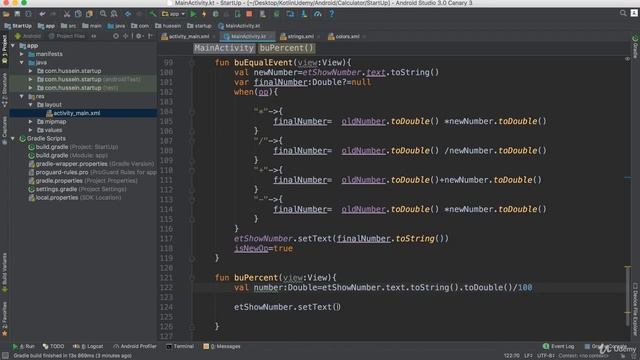Open the Android Profiler tool window

(135, 347)
